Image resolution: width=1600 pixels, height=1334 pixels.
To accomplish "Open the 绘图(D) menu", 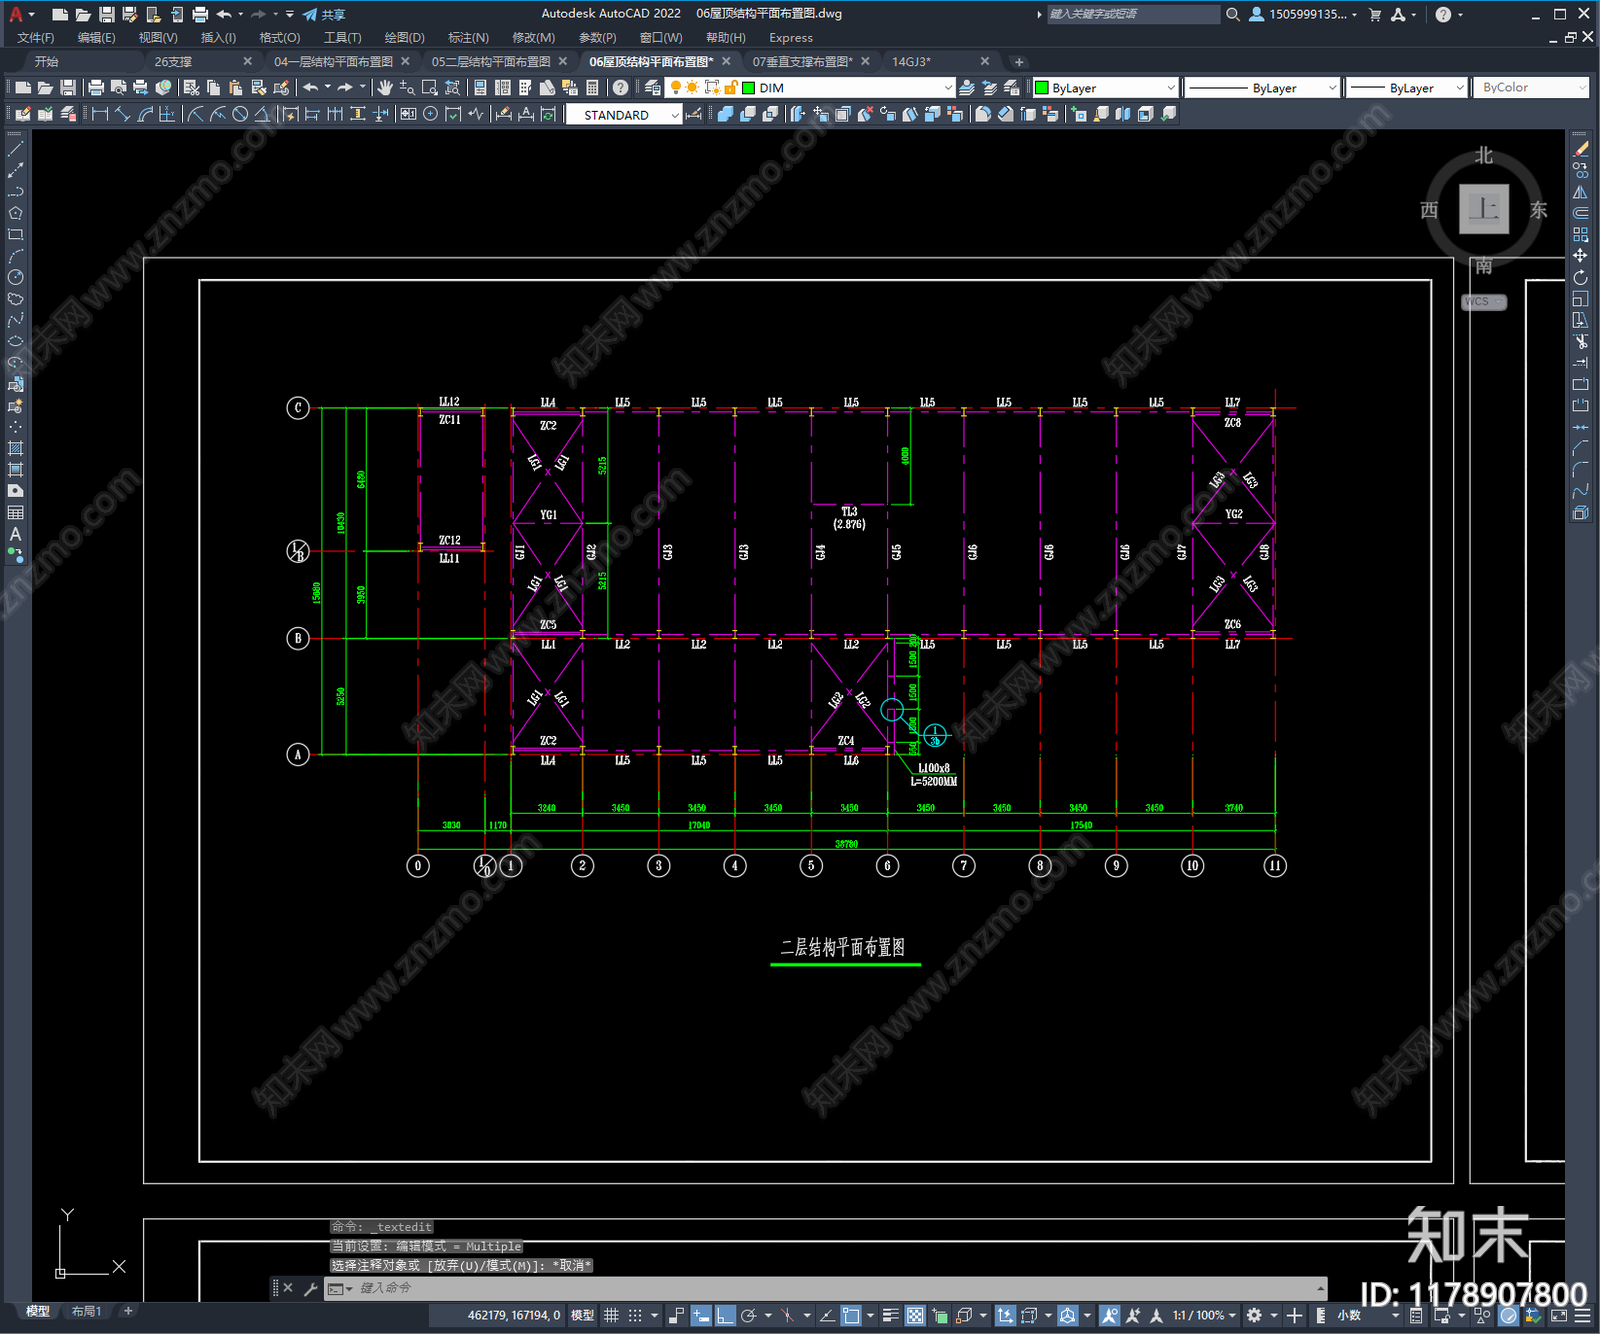I will 404,37.
